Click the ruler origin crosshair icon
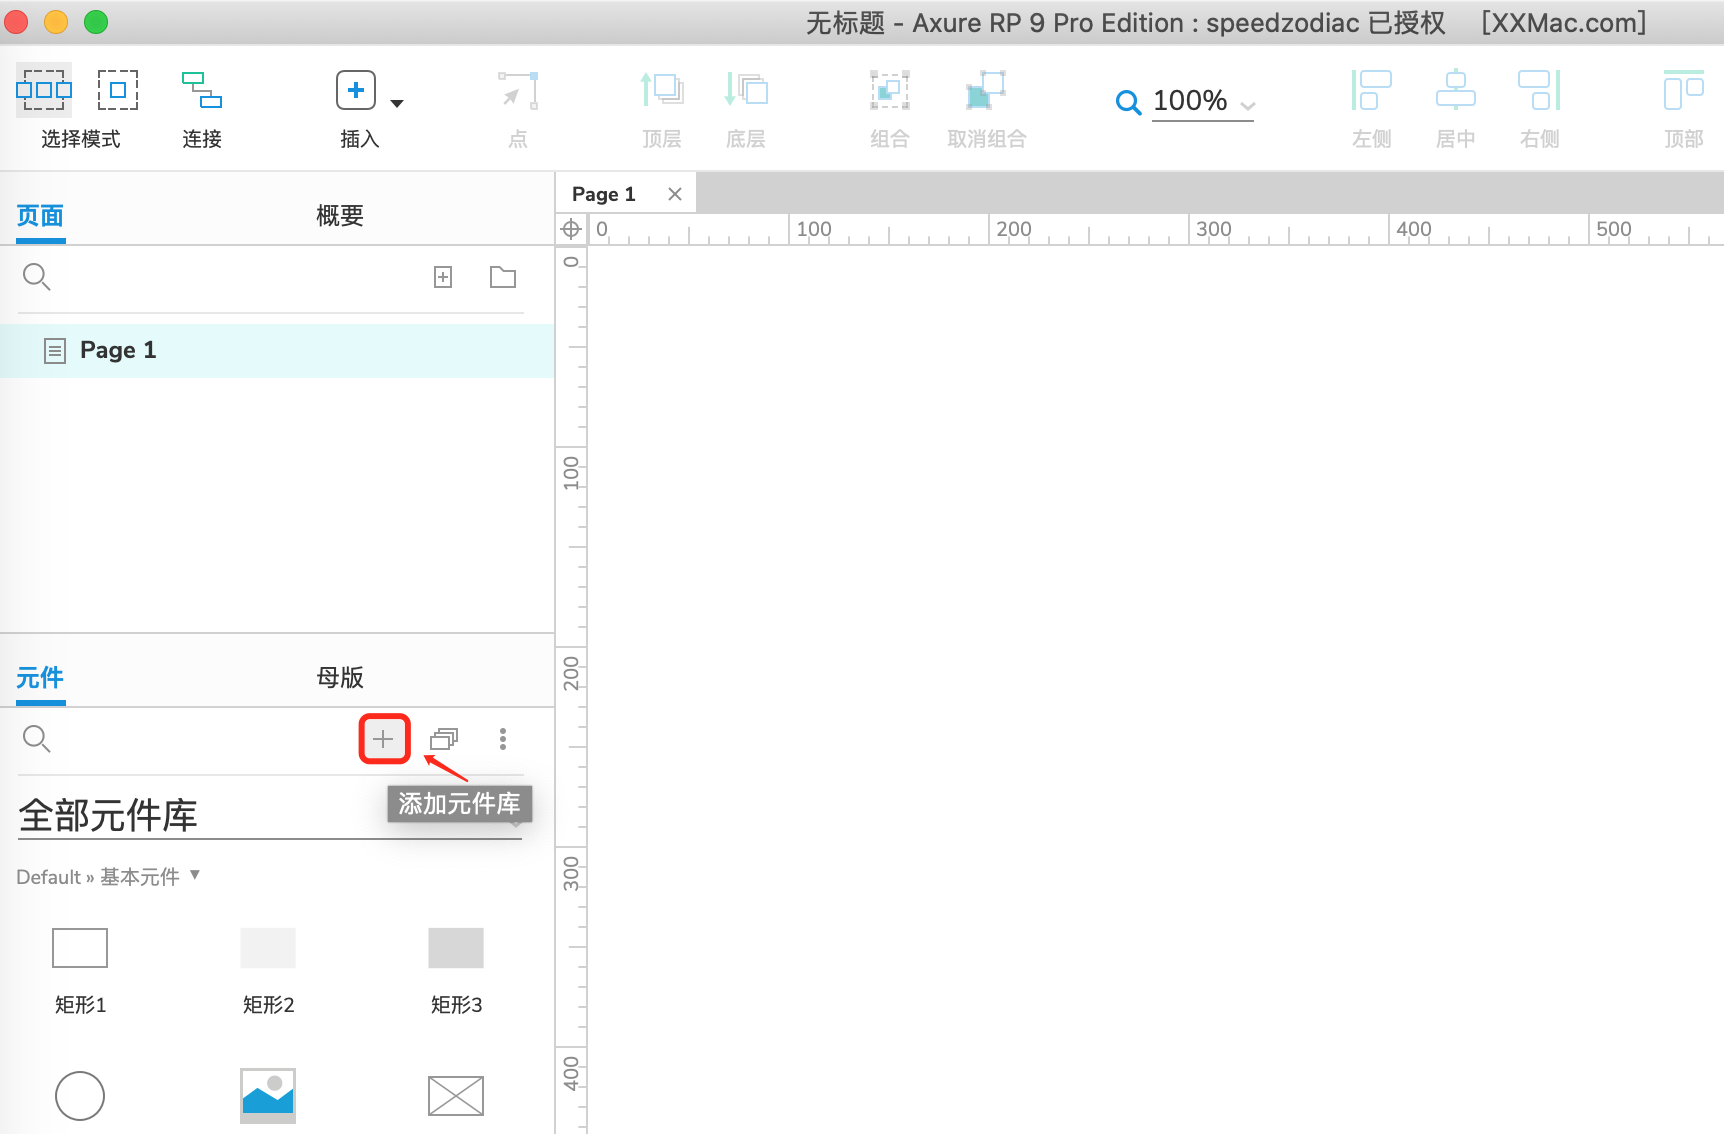Viewport: 1724px width, 1134px height. coord(571,229)
